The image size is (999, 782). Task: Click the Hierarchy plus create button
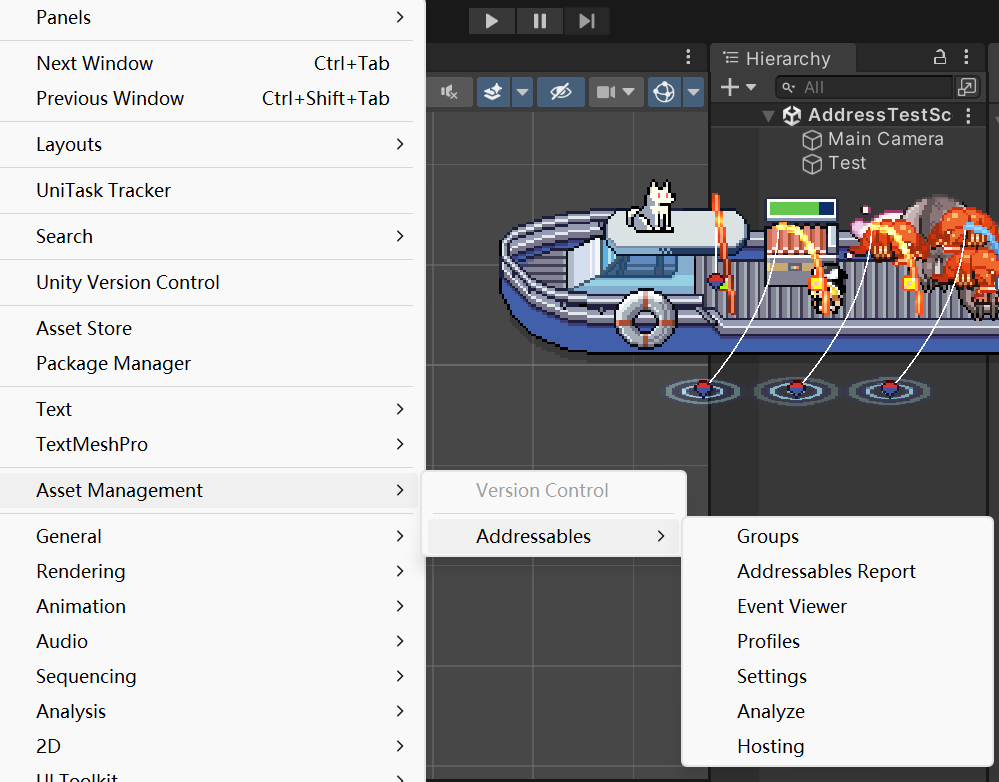pos(729,87)
